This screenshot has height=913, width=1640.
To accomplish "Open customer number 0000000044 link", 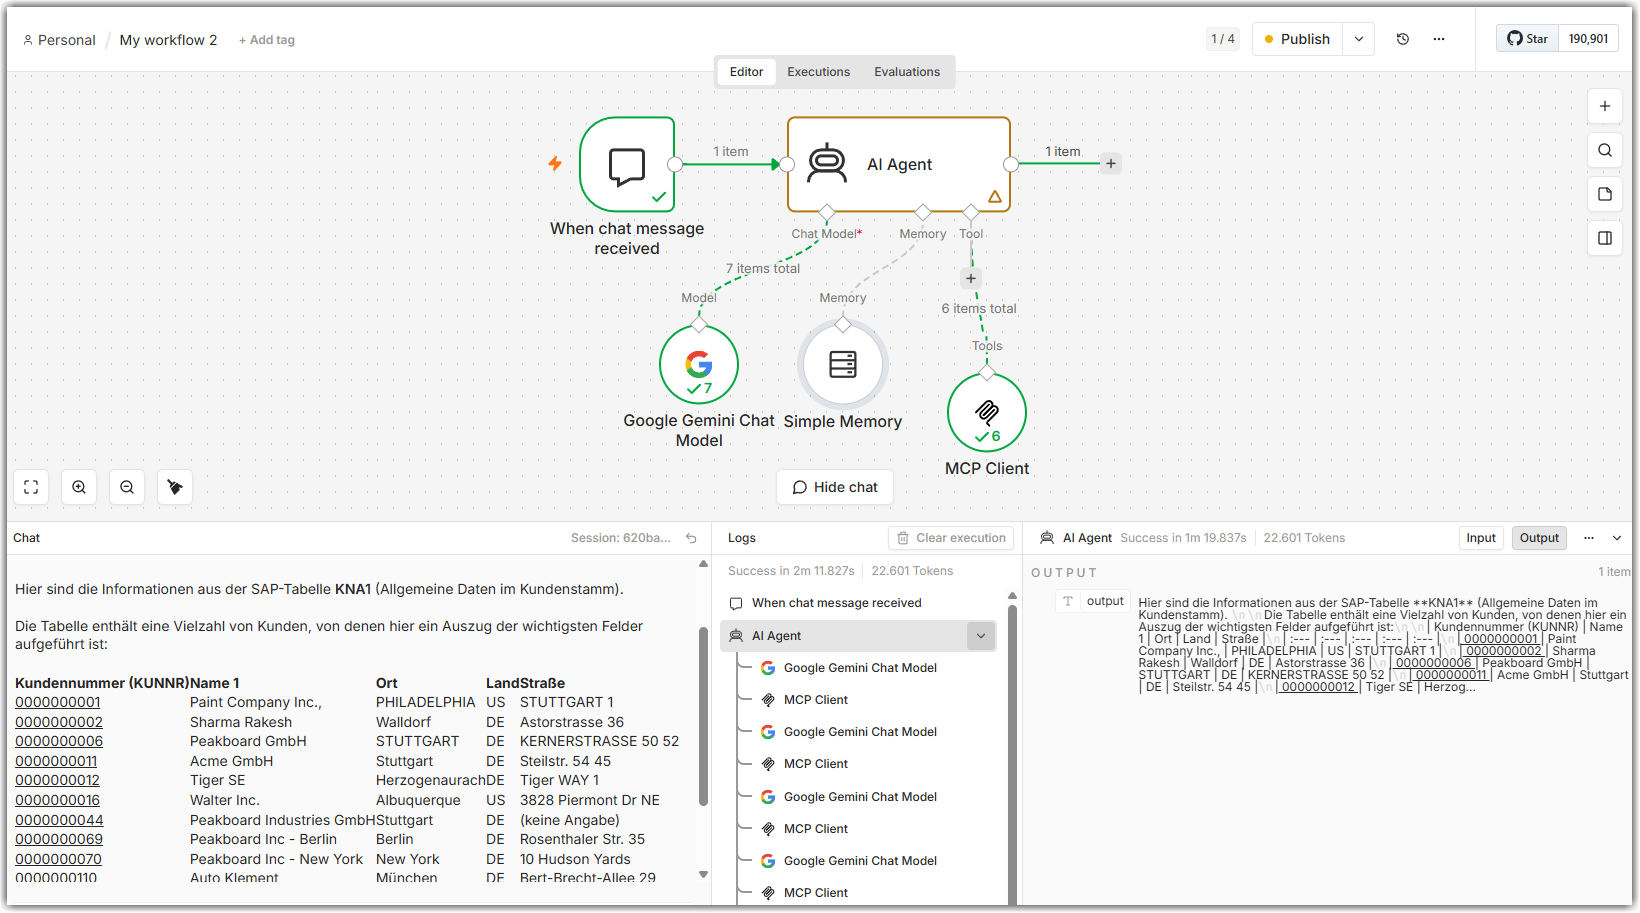I will tap(59, 820).
